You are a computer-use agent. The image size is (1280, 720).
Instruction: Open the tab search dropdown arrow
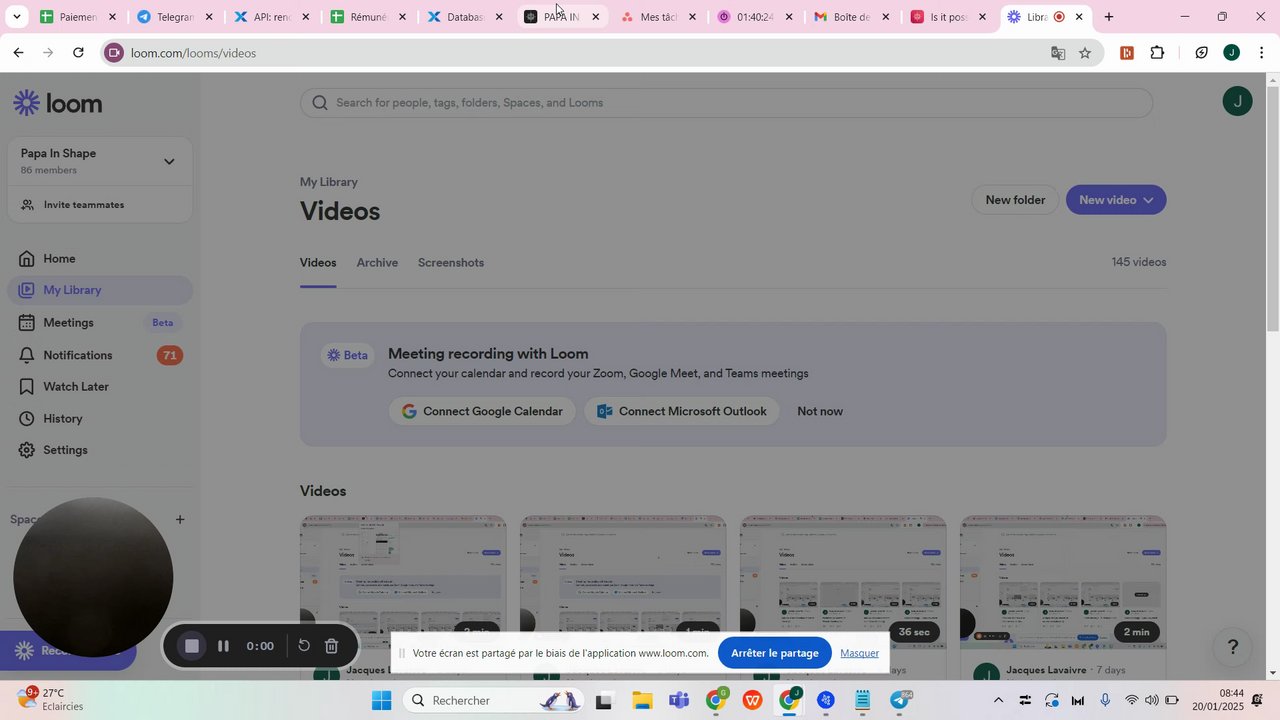click(16, 17)
